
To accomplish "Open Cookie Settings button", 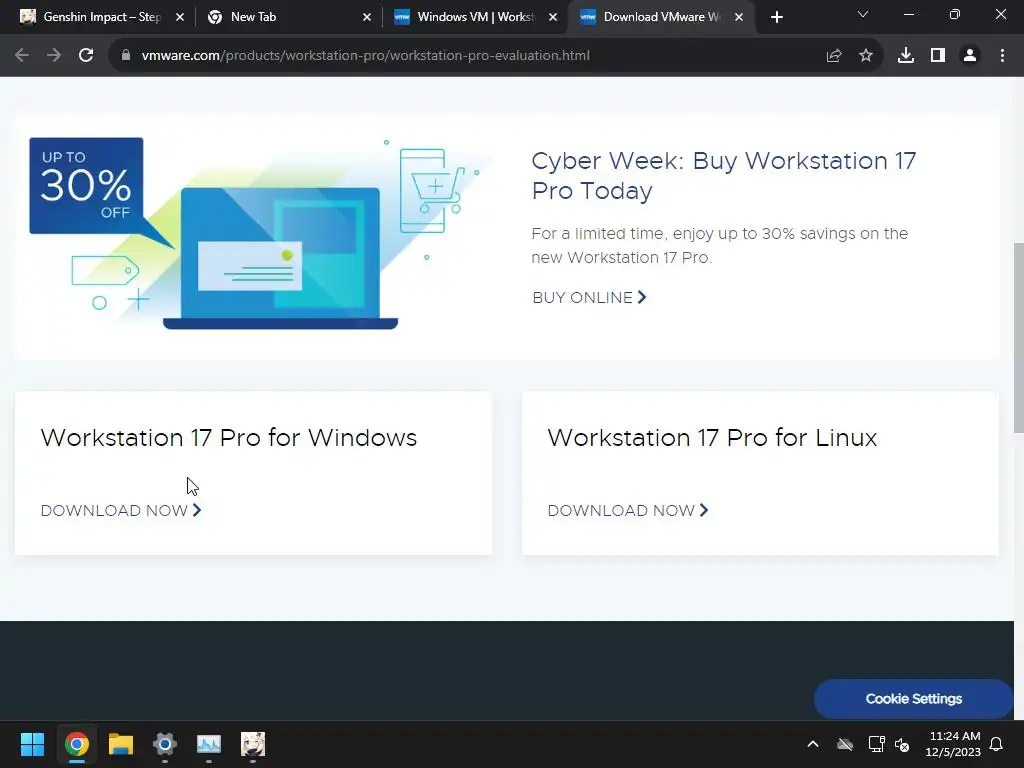I will coord(913,699).
